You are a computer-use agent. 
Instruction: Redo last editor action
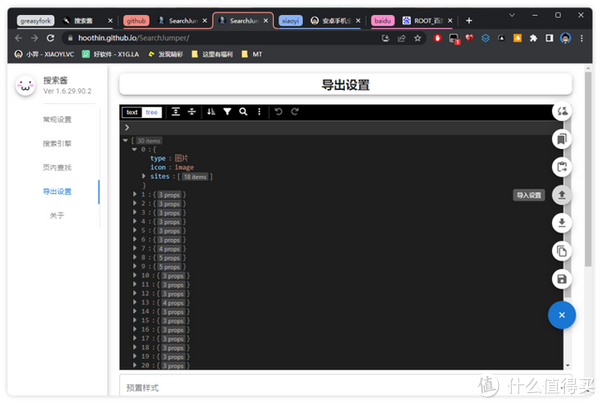pyautogui.click(x=295, y=112)
